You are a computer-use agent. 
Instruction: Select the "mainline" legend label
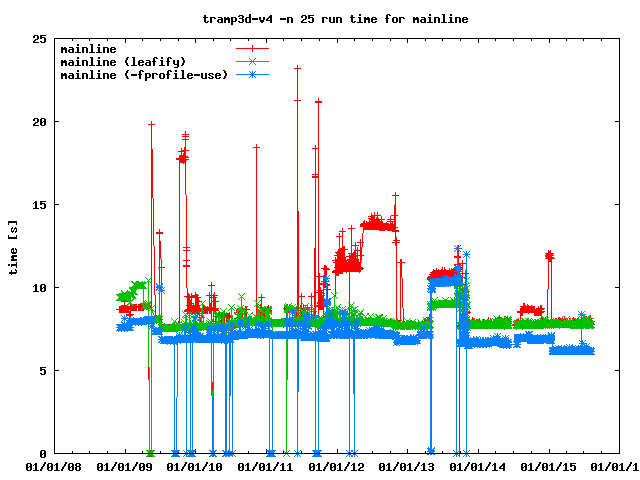[88, 48]
